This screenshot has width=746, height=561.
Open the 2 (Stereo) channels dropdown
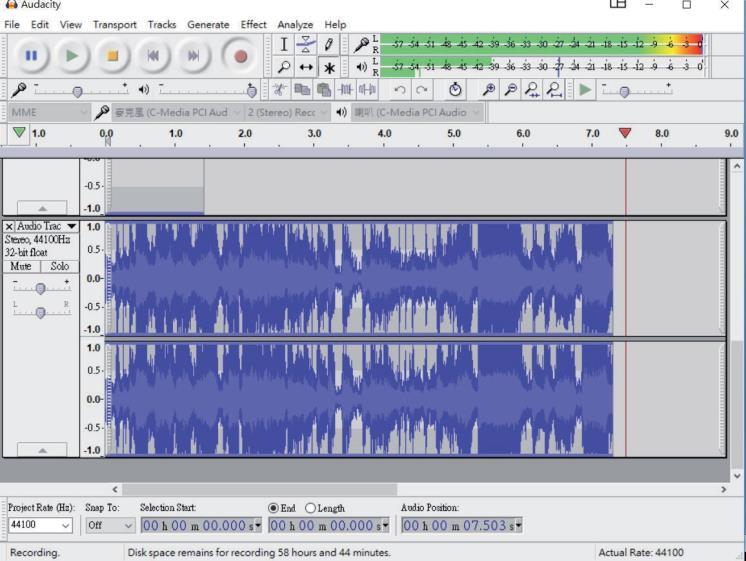coord(287,112)
